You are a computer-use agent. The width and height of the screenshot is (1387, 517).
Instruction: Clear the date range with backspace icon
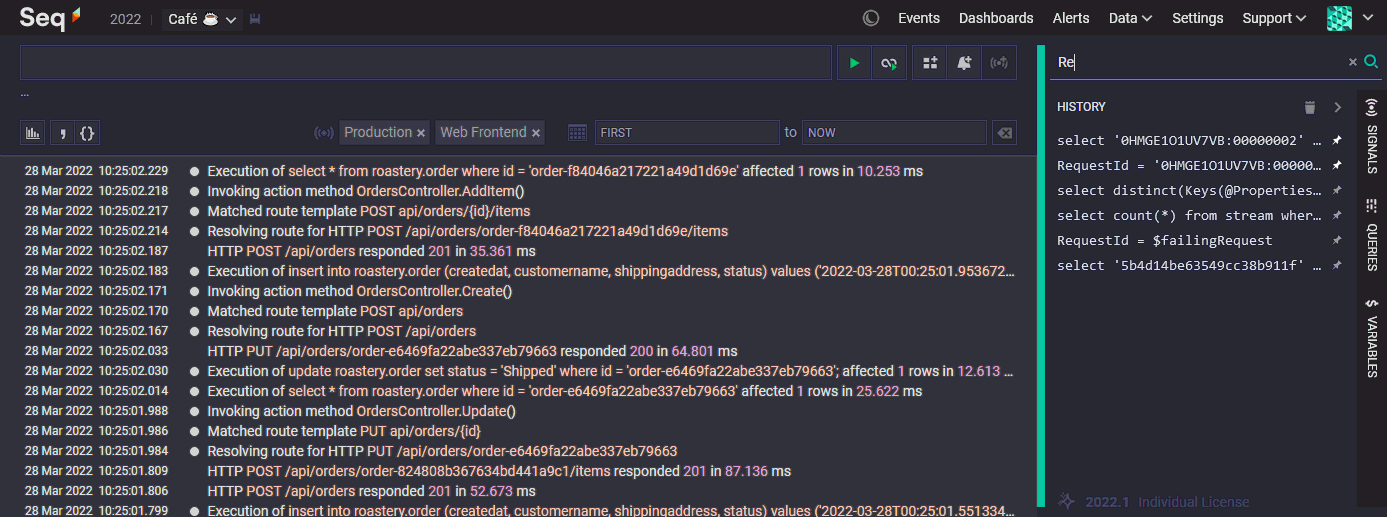(1004, 132)
